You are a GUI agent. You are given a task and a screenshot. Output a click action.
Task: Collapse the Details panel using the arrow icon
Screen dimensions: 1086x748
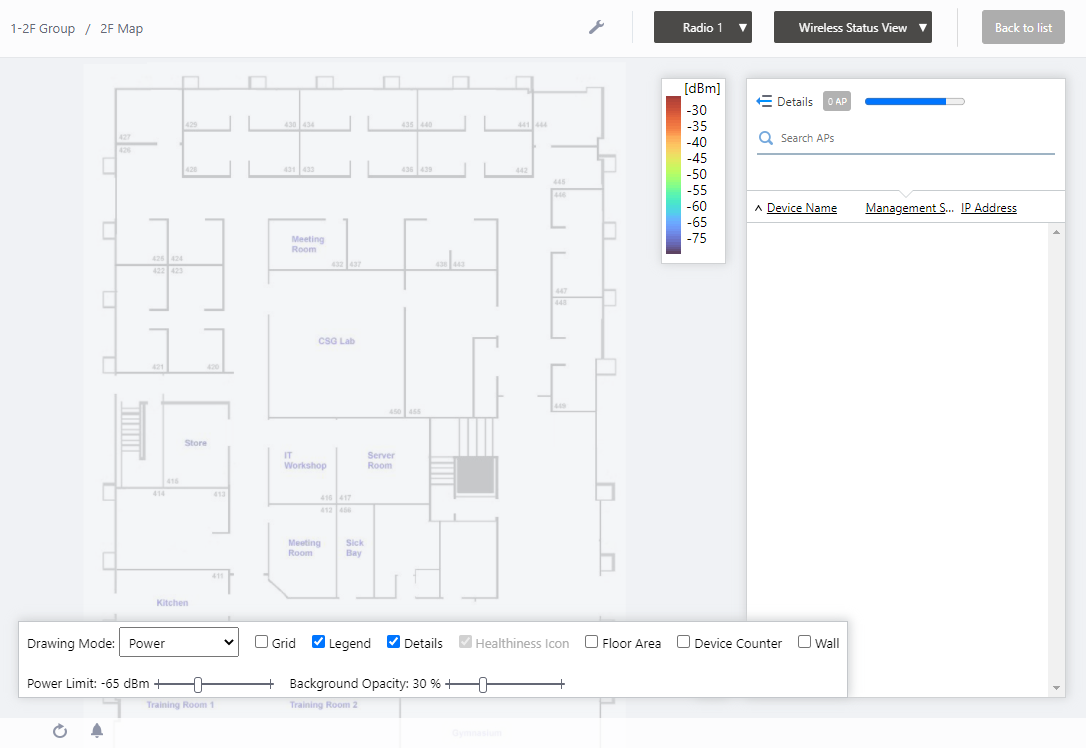pyautogui.click(x=765, y=102)
